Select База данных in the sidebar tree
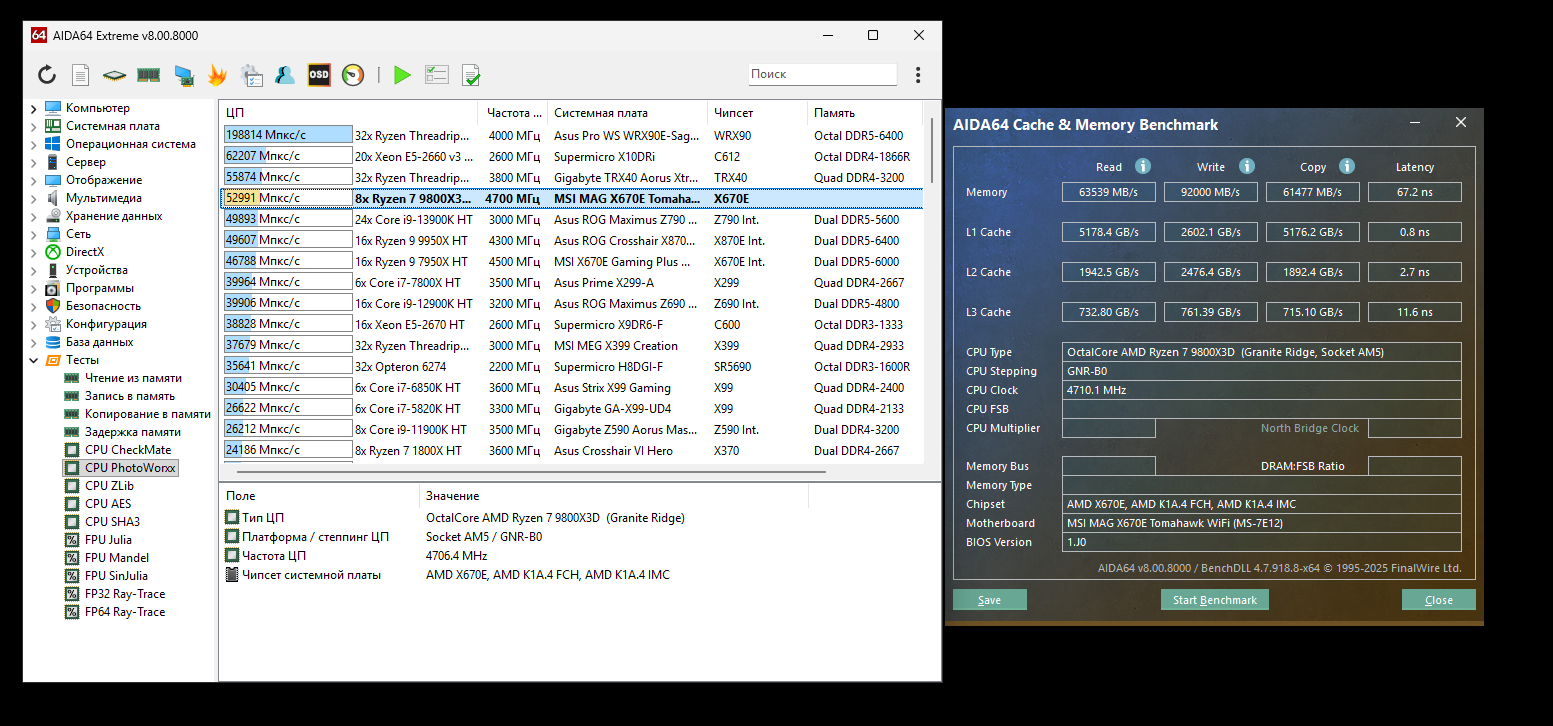This screenshot has width=1553, height=726. coord(99,342)
